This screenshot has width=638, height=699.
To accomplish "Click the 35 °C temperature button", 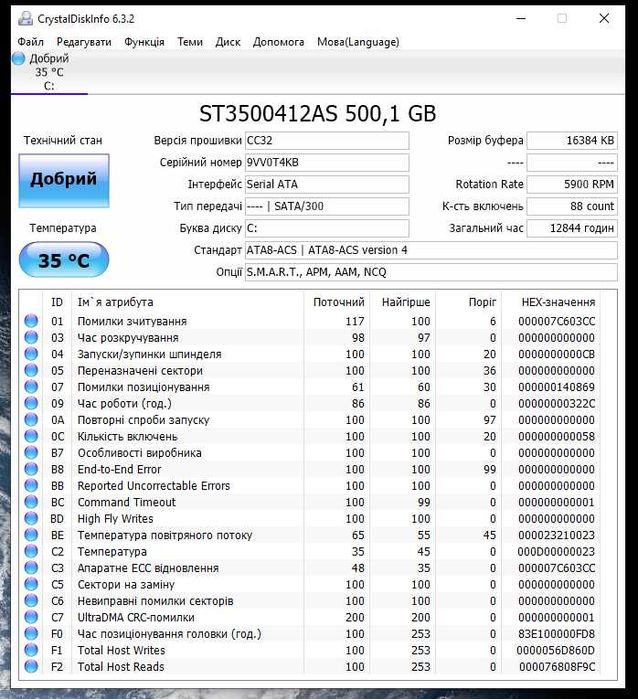I will 64,260.
